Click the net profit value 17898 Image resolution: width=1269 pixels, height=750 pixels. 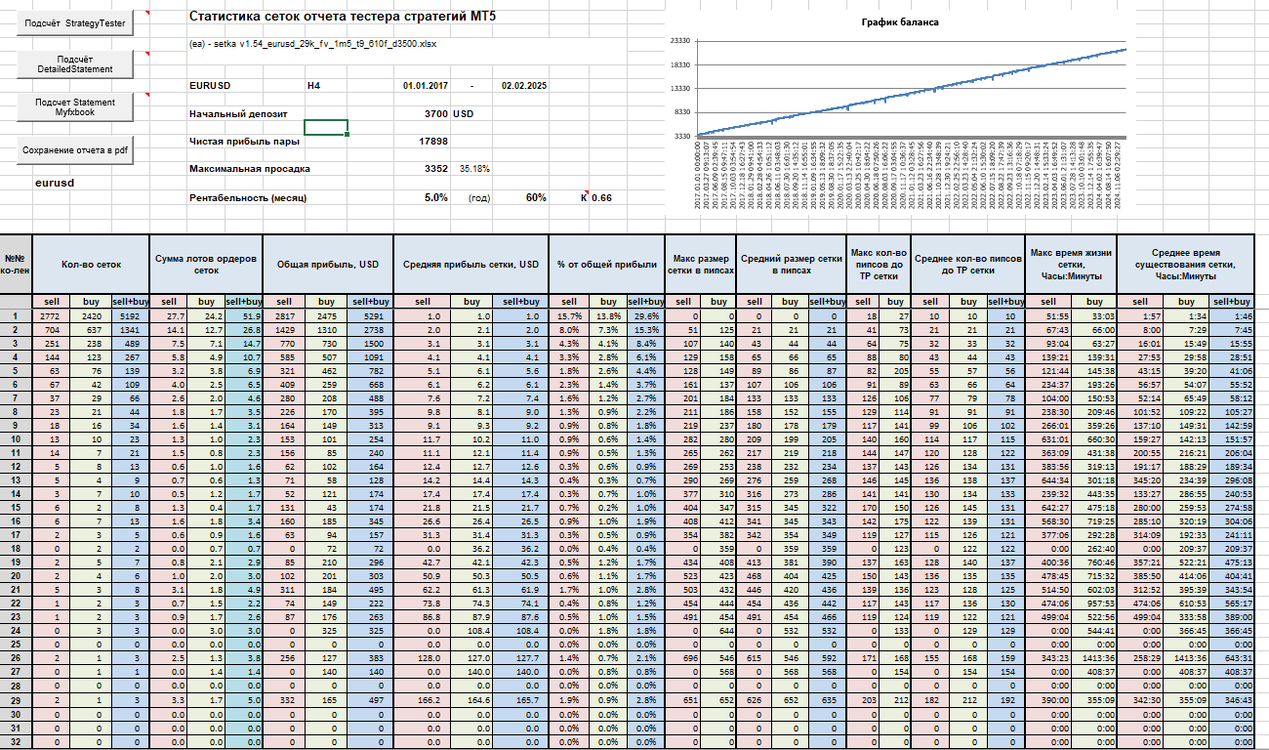[432, 141]
